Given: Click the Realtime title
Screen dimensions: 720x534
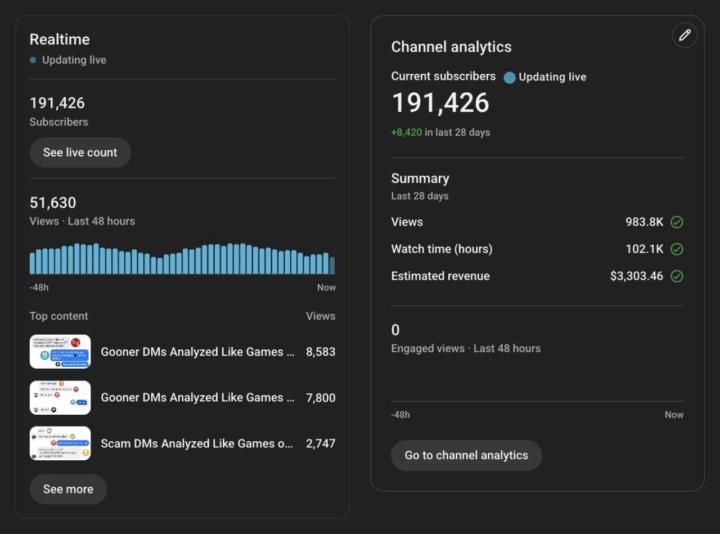Looking at the screenshot, I should pyautogui.click(x=60, y=39).
